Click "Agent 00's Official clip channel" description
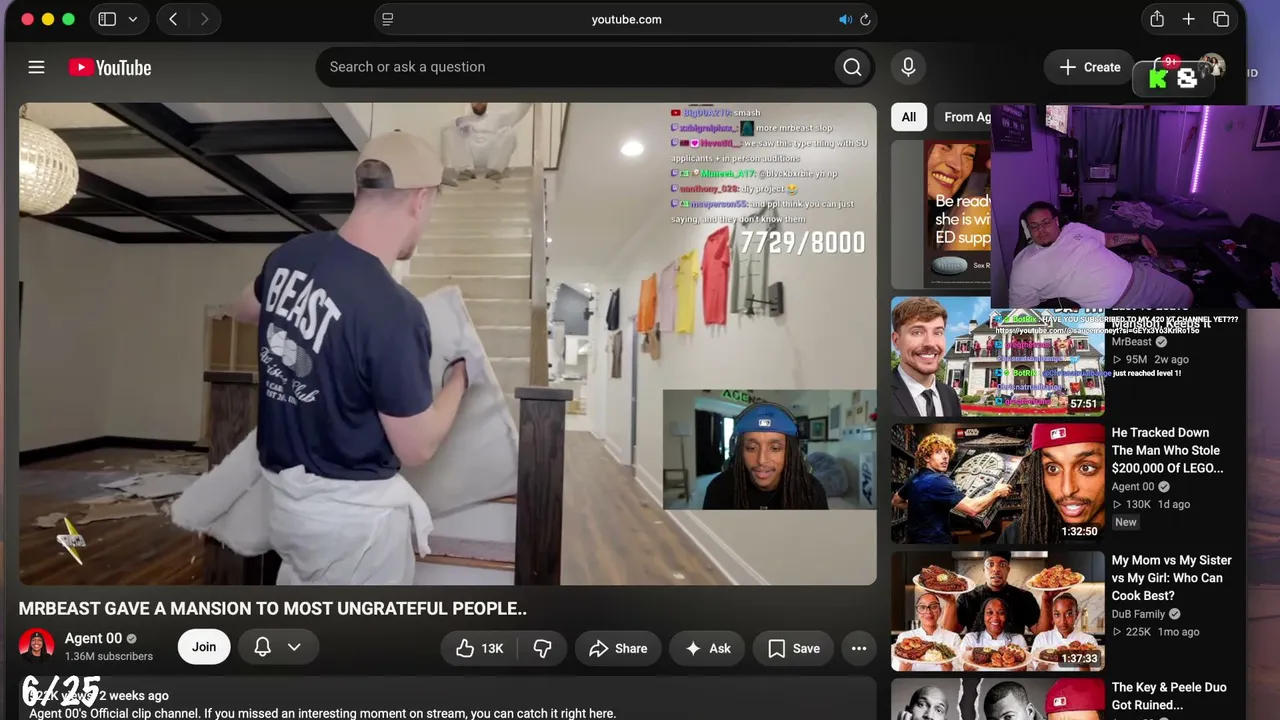This screenshot has height=720, width=1280. [322, 714]
